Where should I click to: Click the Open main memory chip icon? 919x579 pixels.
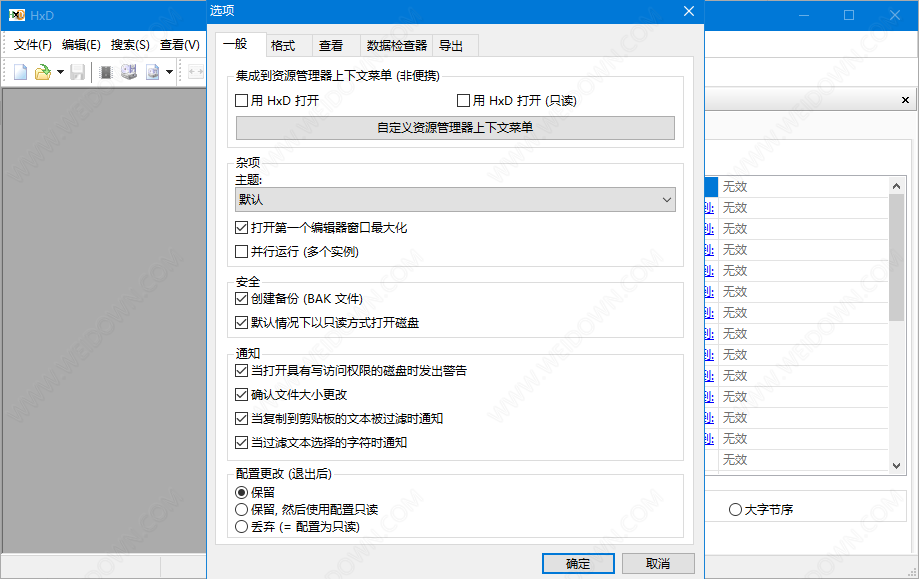(106, 72)
